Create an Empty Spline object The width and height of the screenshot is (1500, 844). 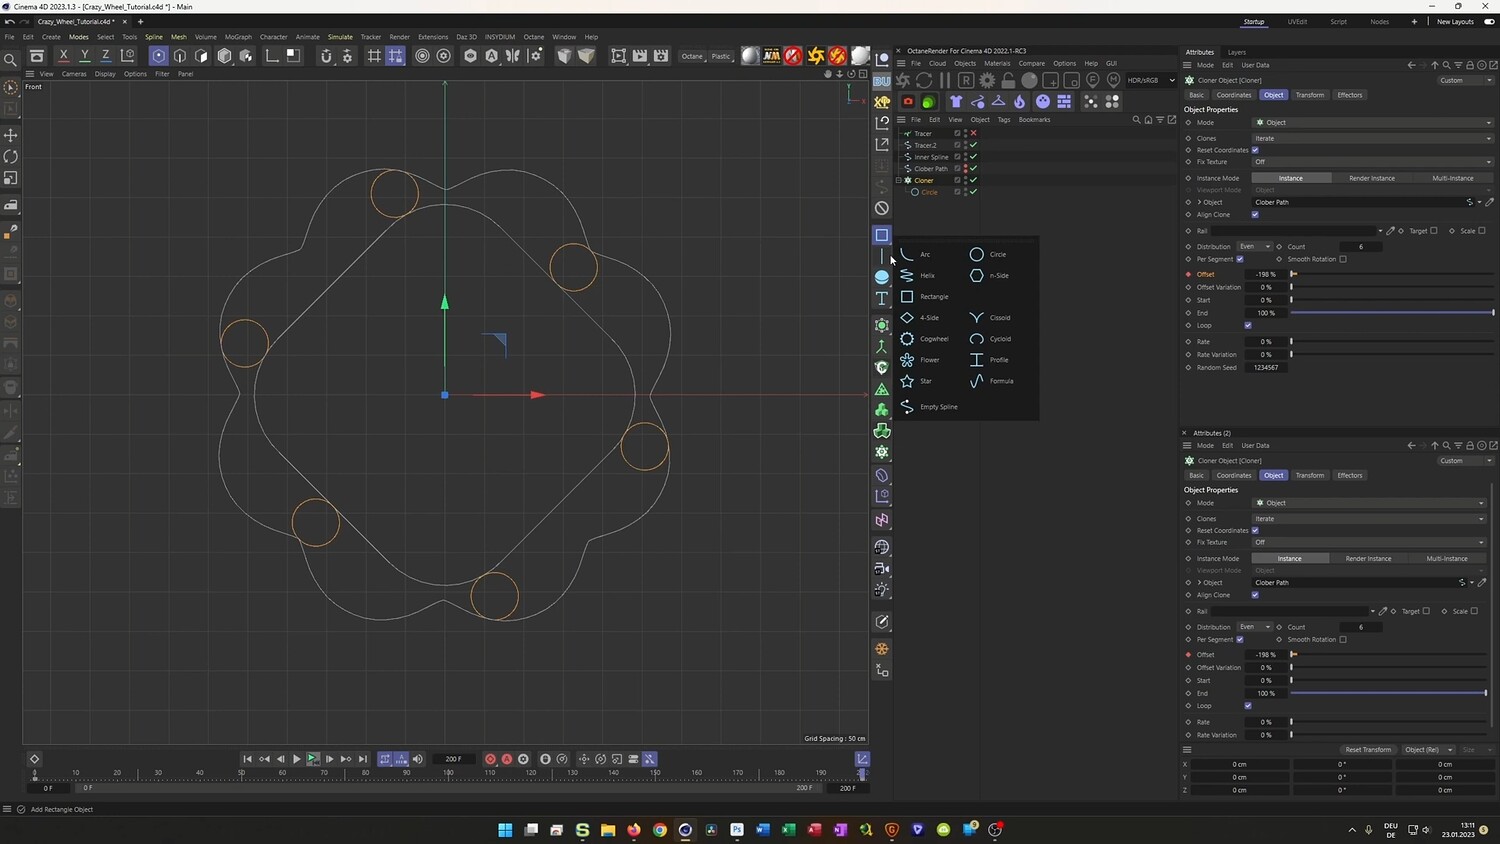928,407
